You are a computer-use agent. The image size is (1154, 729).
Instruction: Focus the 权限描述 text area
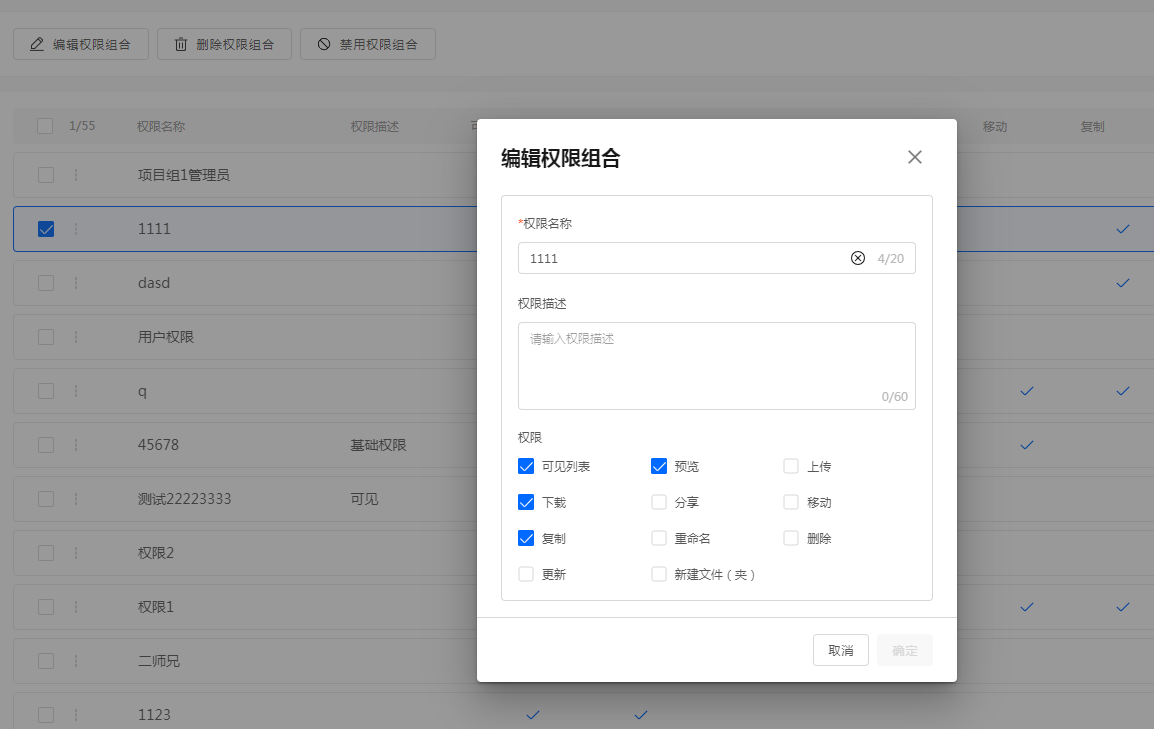[x=717, y=366]
